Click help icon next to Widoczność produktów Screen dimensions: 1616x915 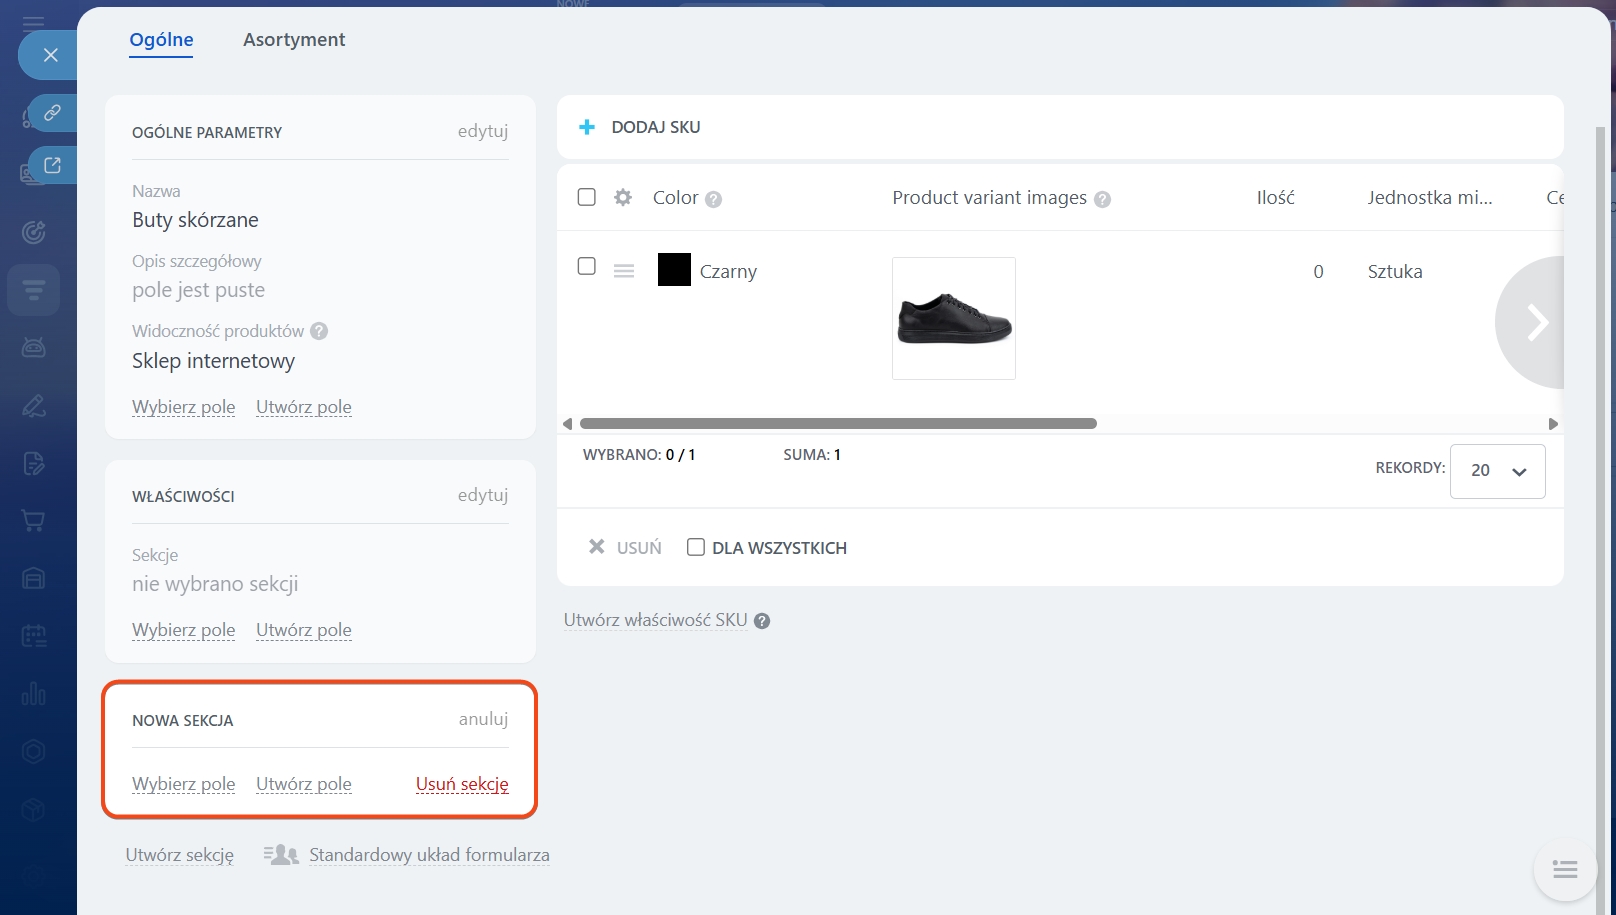[319, 331]
